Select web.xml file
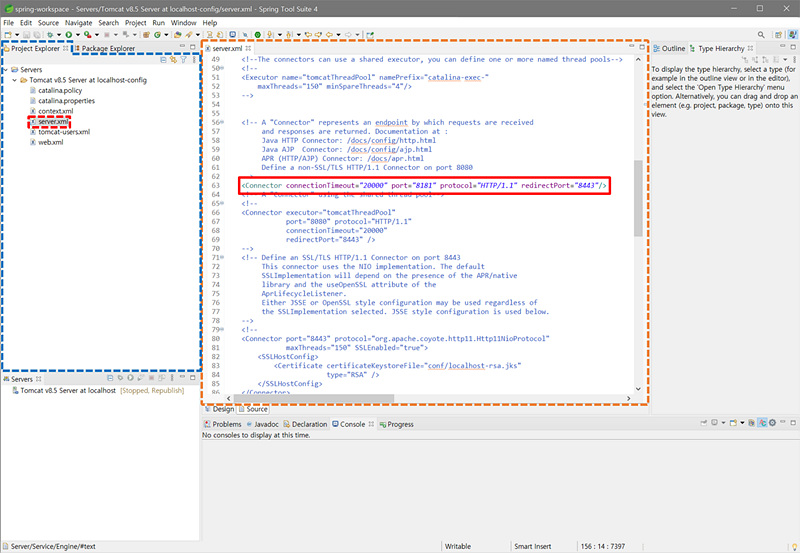The width and height of the screenshot is (800, 553). [47, 142]
